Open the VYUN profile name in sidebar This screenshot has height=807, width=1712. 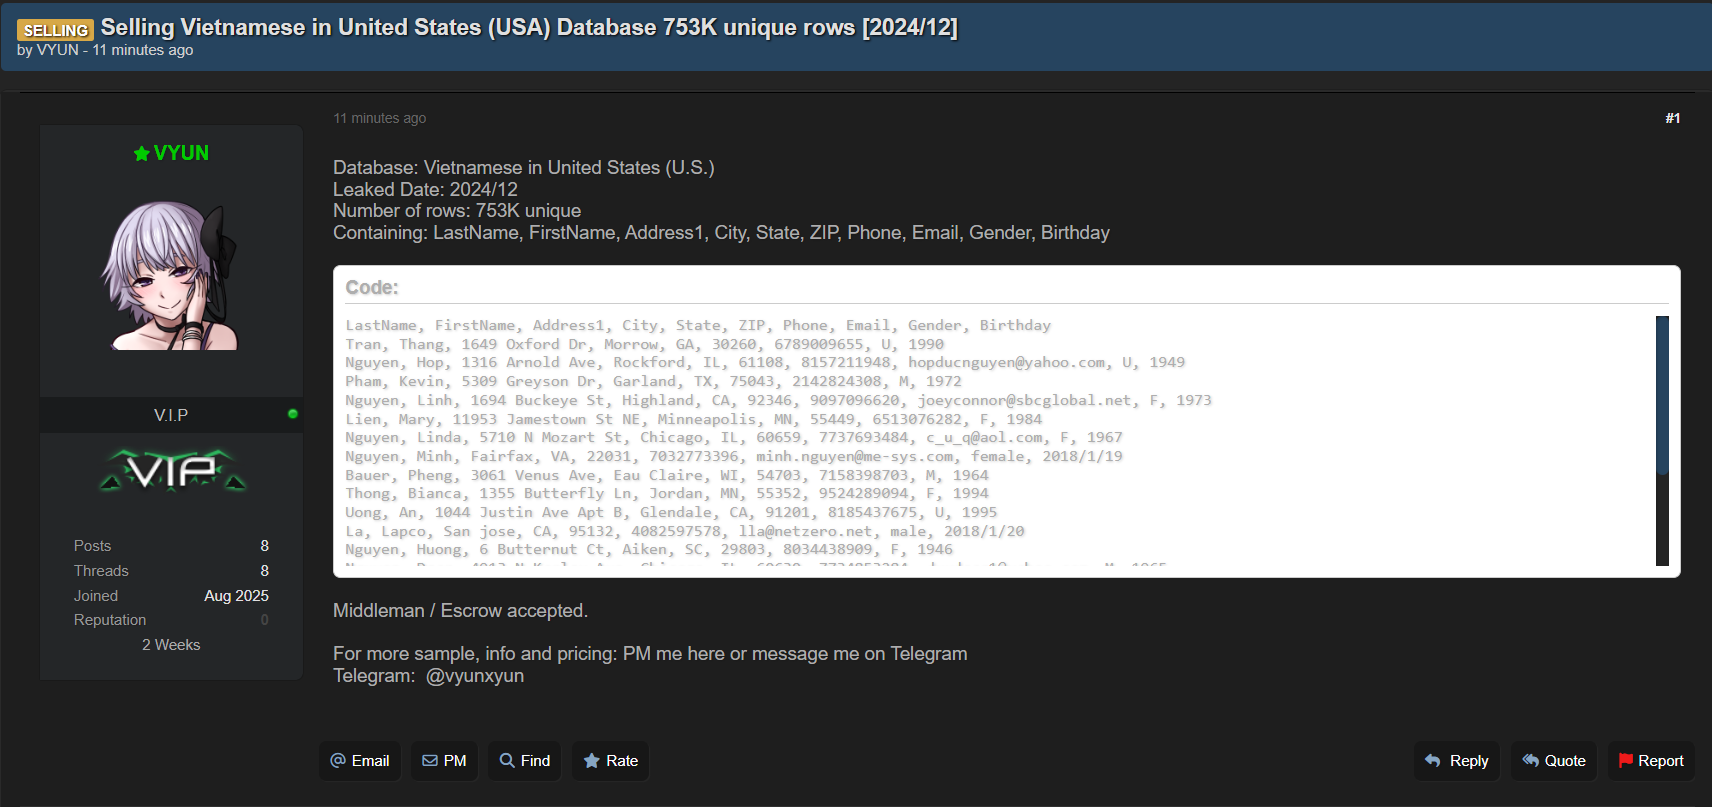click(181, 153)
